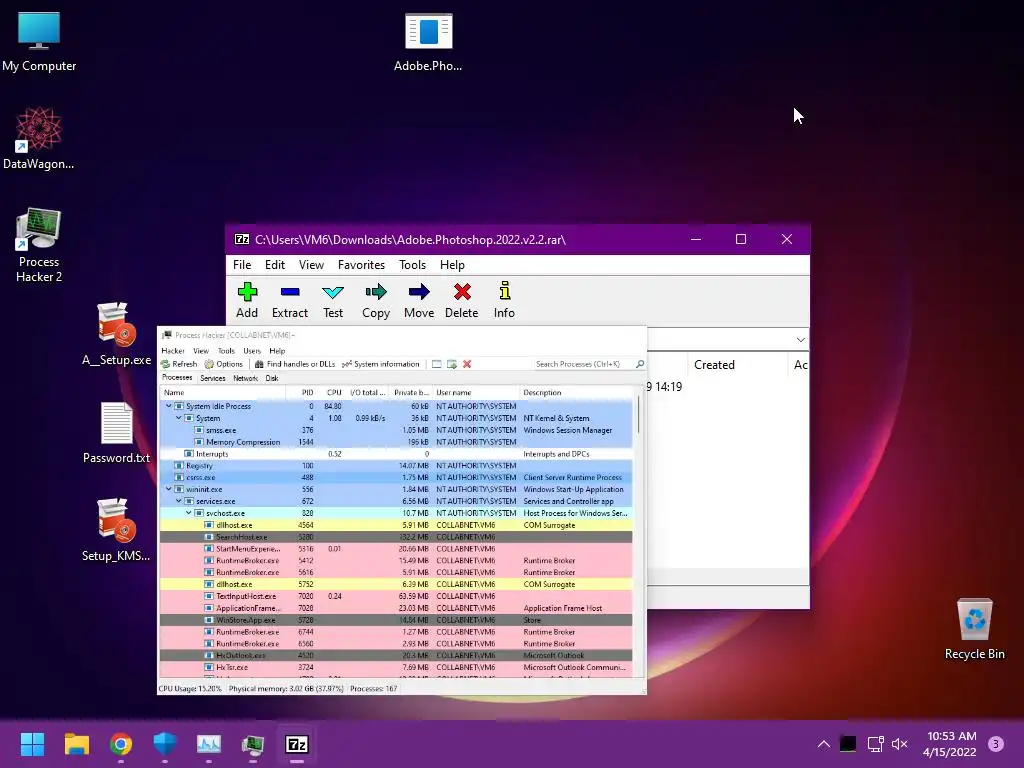The width and height of the screenshot is (1024, 768).
Task: Select the Recycle Bin icon
Action: (974, 629)
